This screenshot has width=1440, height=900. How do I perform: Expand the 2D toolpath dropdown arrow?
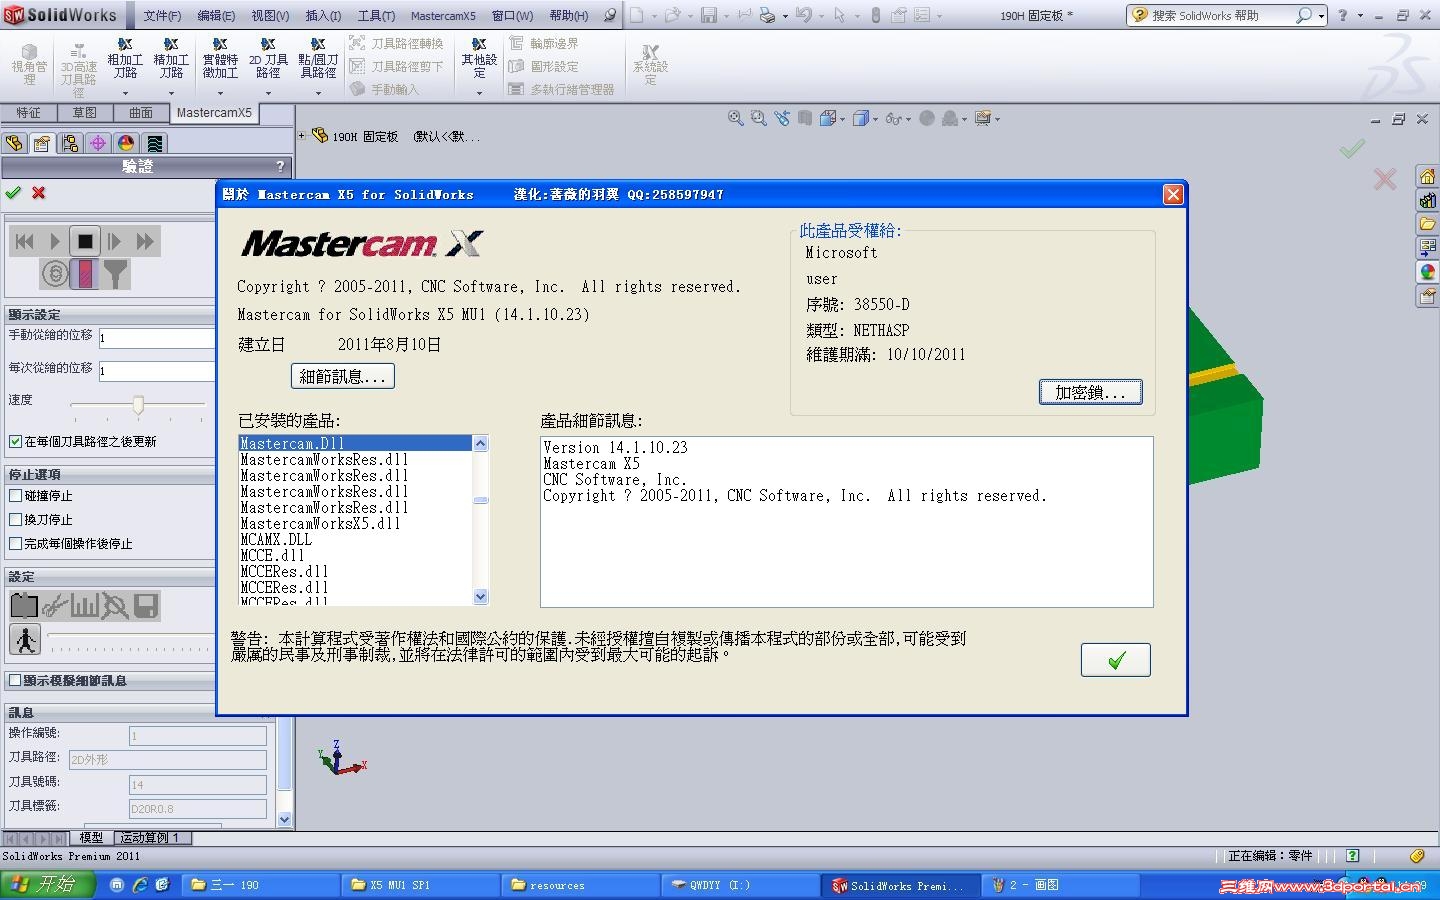[268, 93]
